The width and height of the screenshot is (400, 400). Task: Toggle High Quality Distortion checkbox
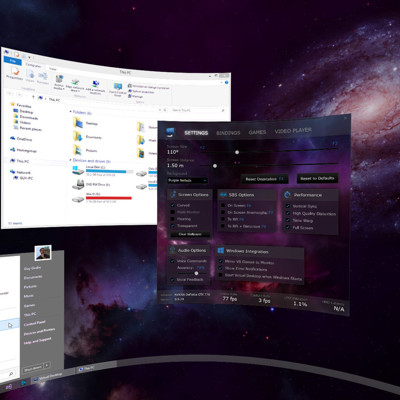coord(288,213)
